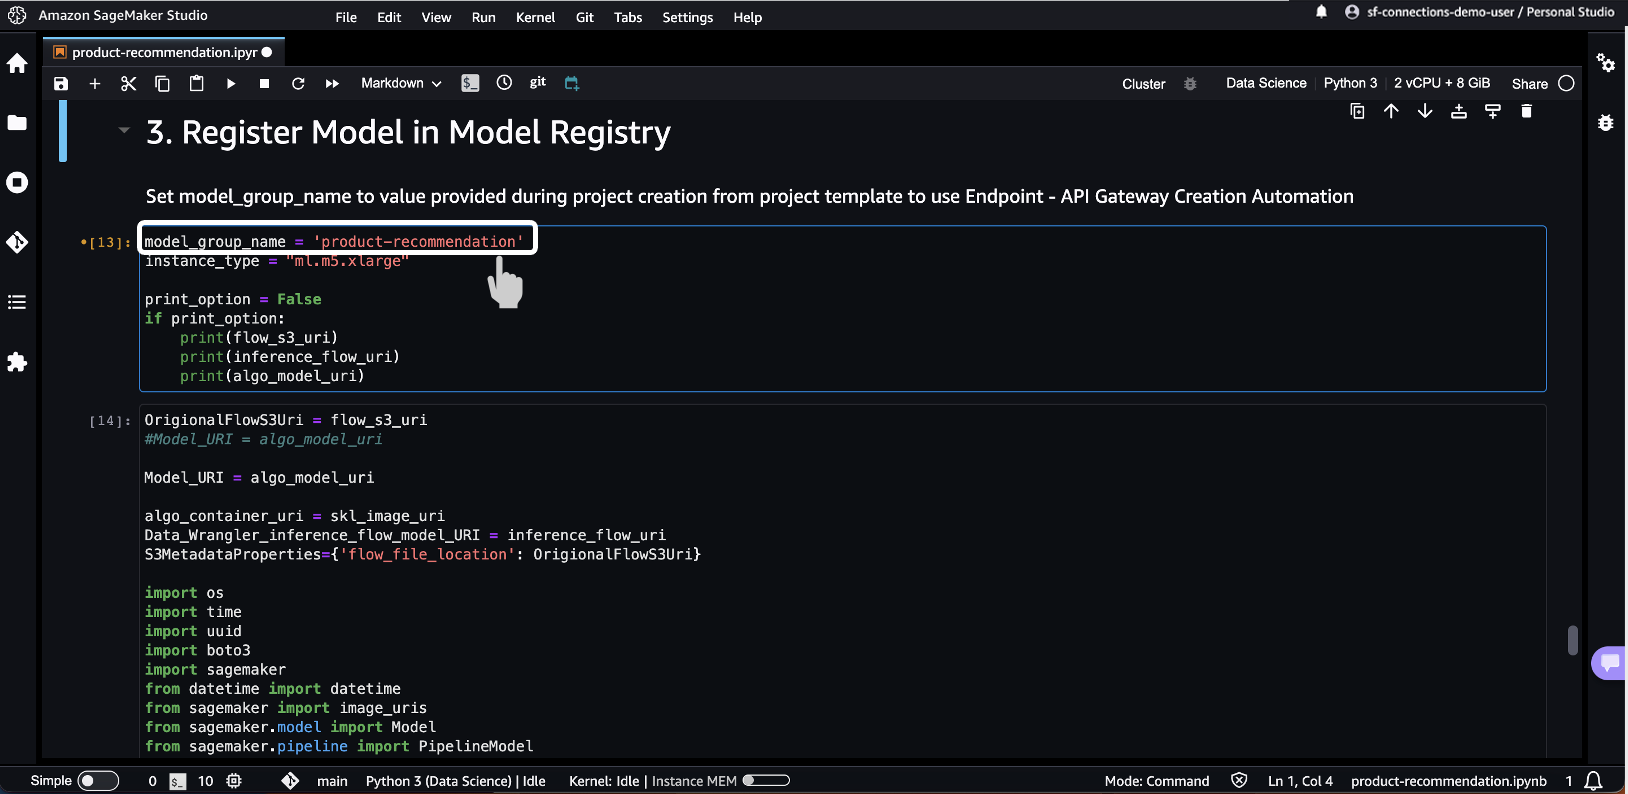Cut the selected cell with scissors icon

(128, 84)
